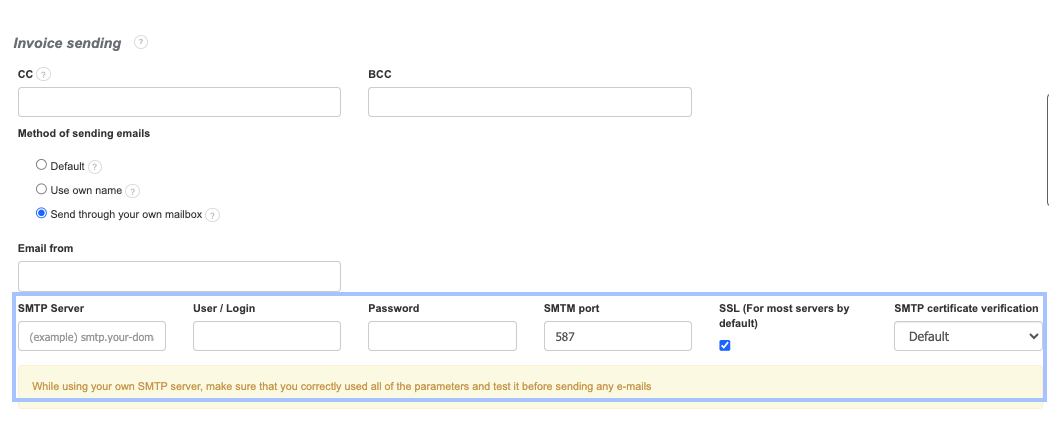Select the Password input field
This screenshot has width=1049, height=435.
(x=442, y=336)
